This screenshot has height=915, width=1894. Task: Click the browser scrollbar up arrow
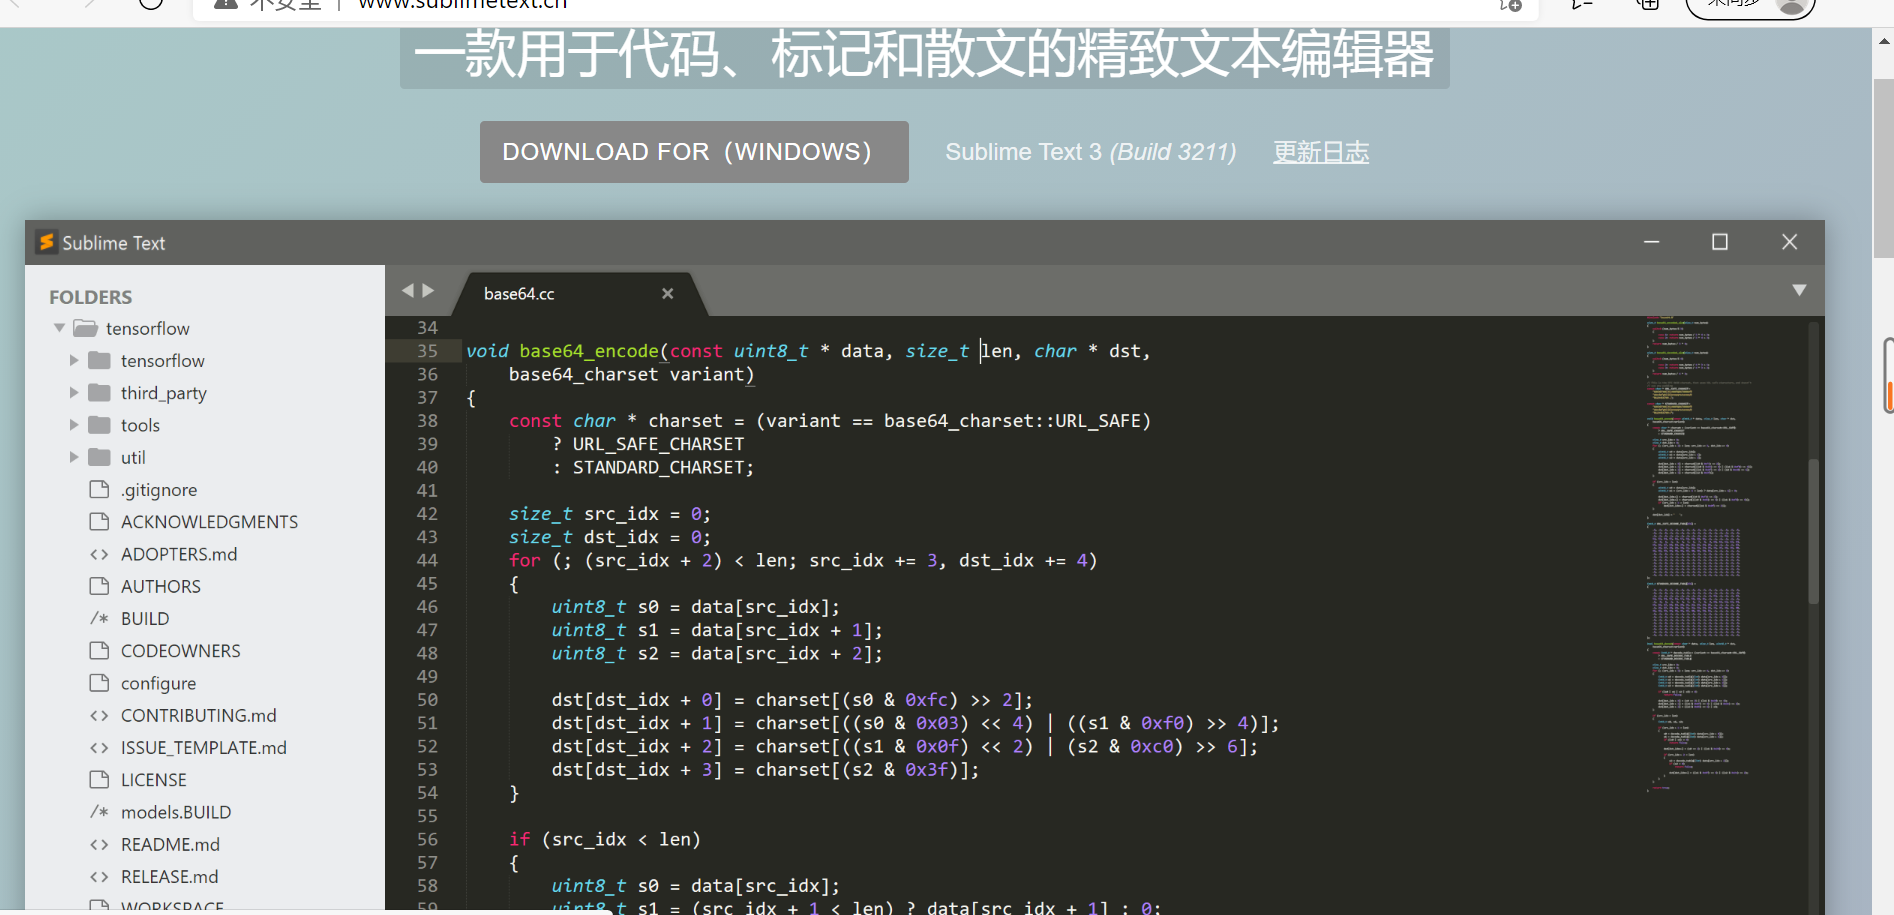click(1884, 41)
